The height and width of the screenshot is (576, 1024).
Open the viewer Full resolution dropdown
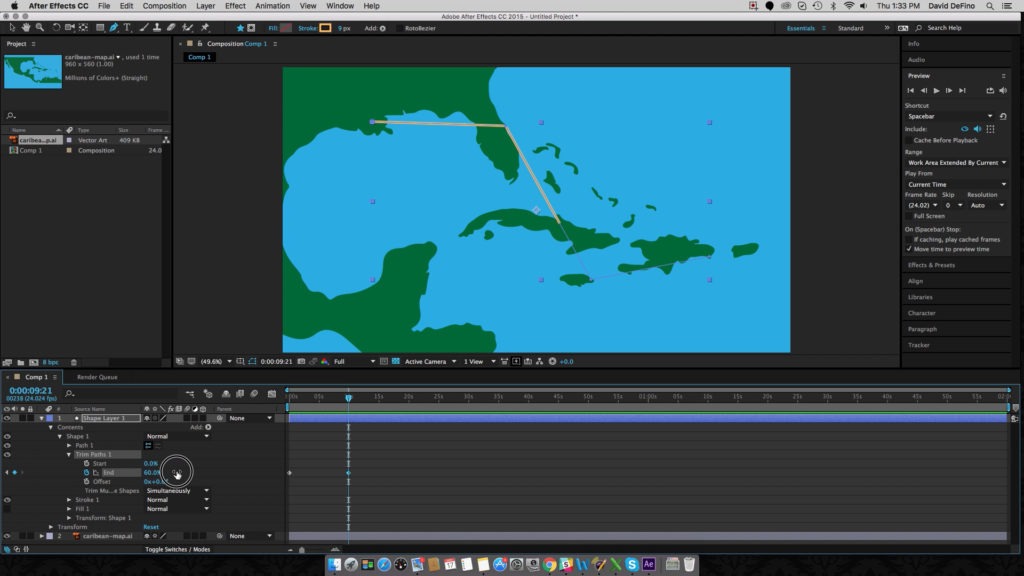click(355, 361)
